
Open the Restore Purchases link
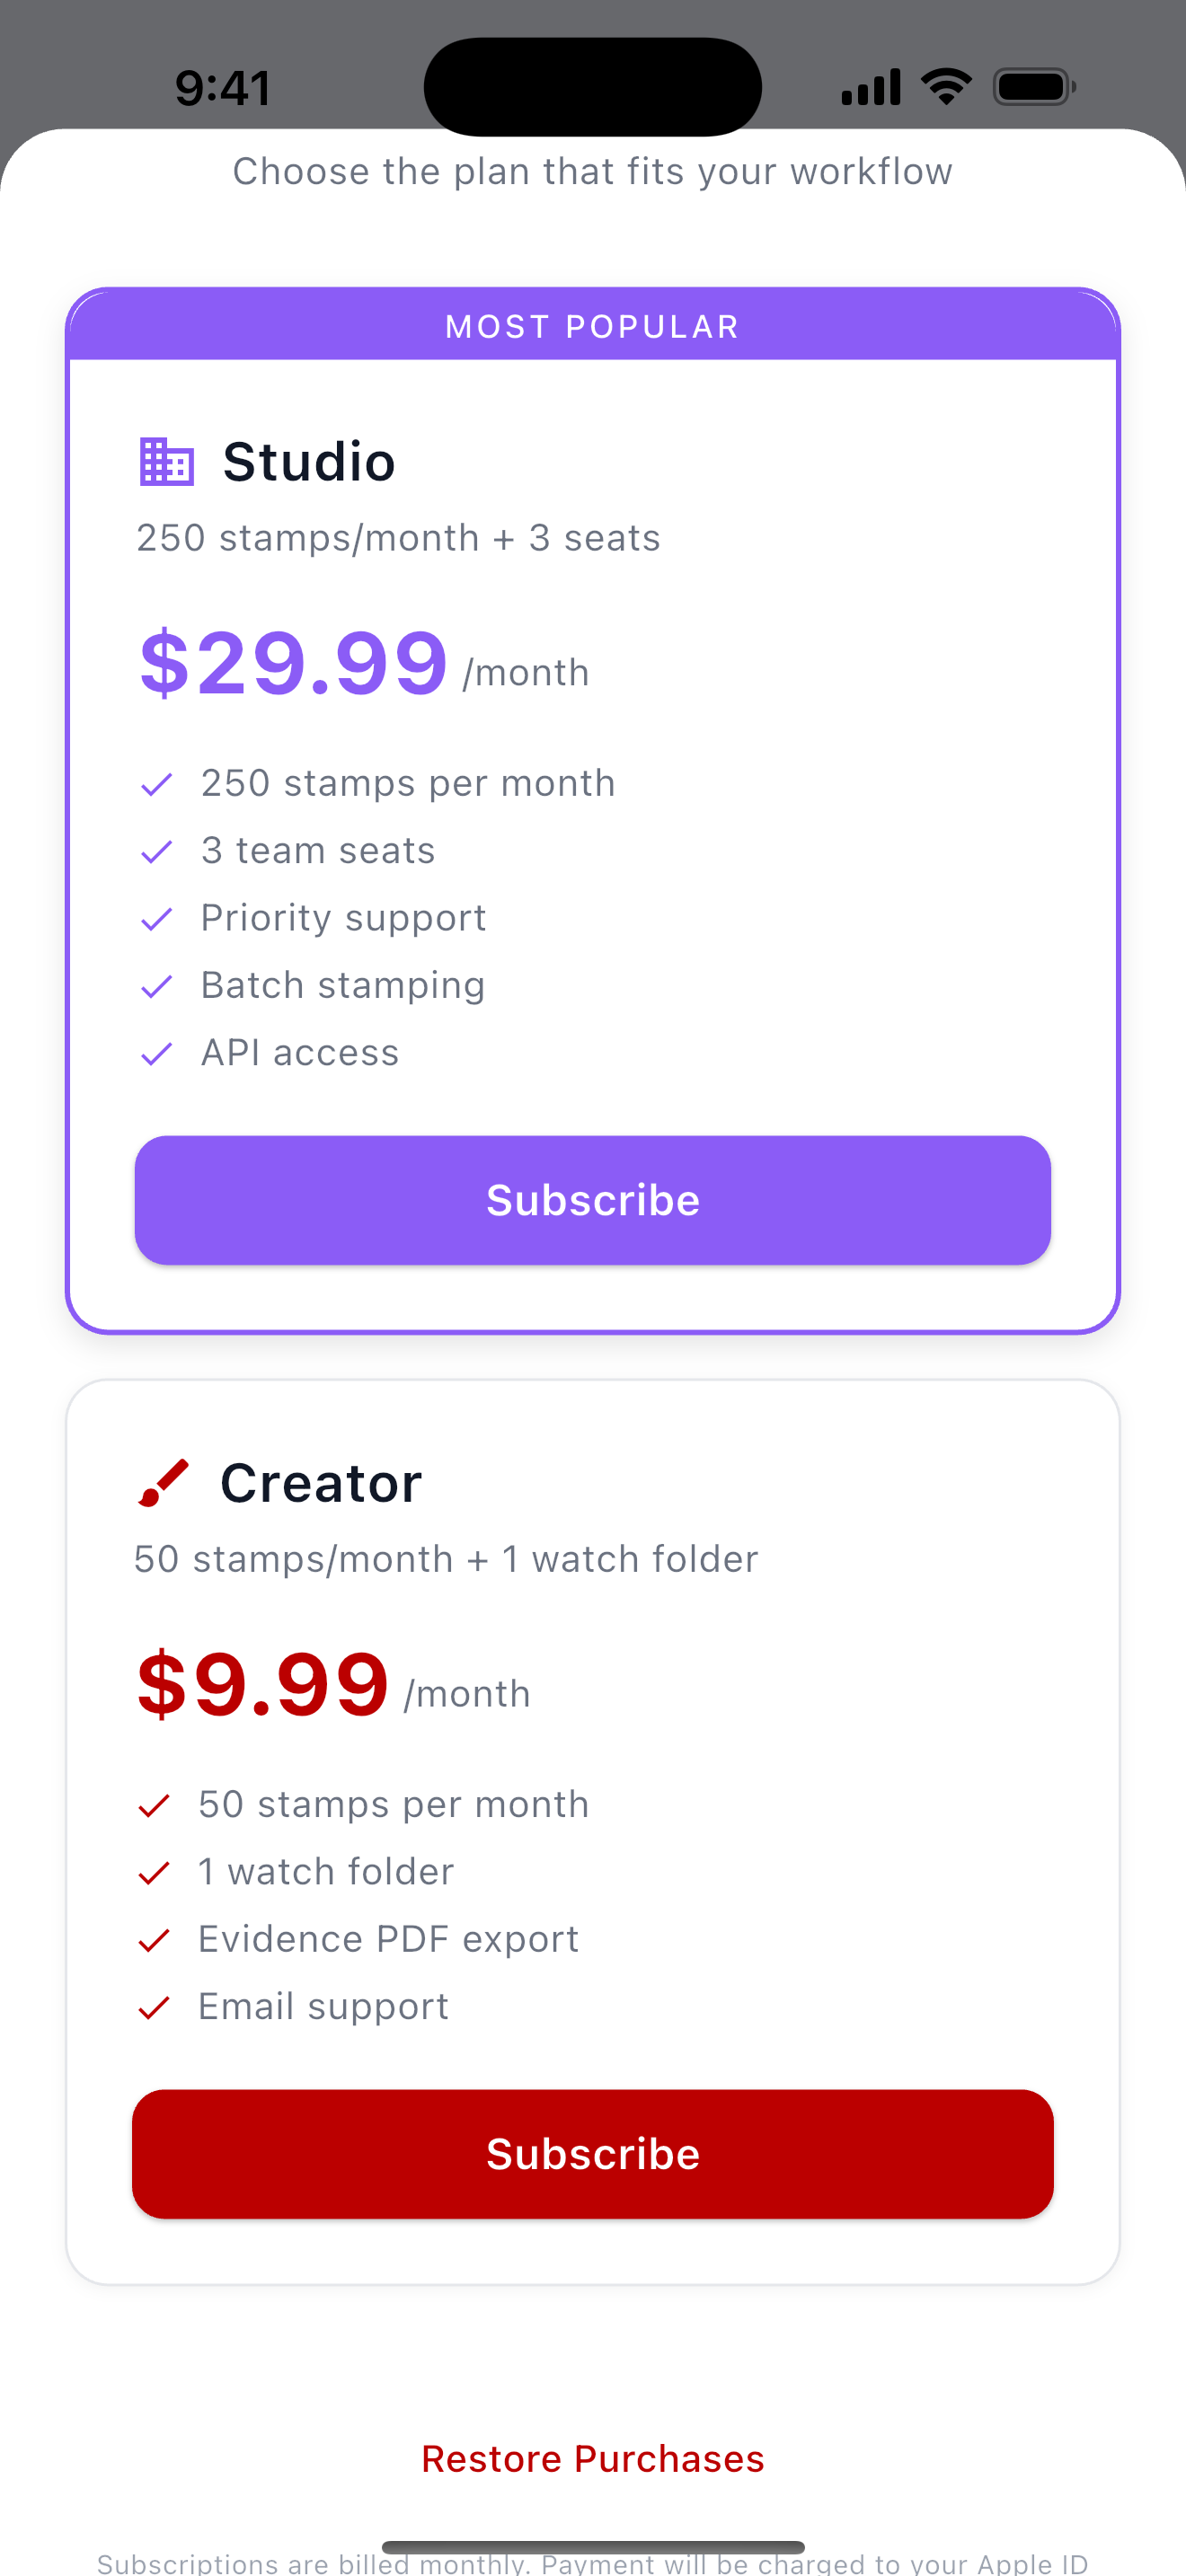click(593, 2459)
